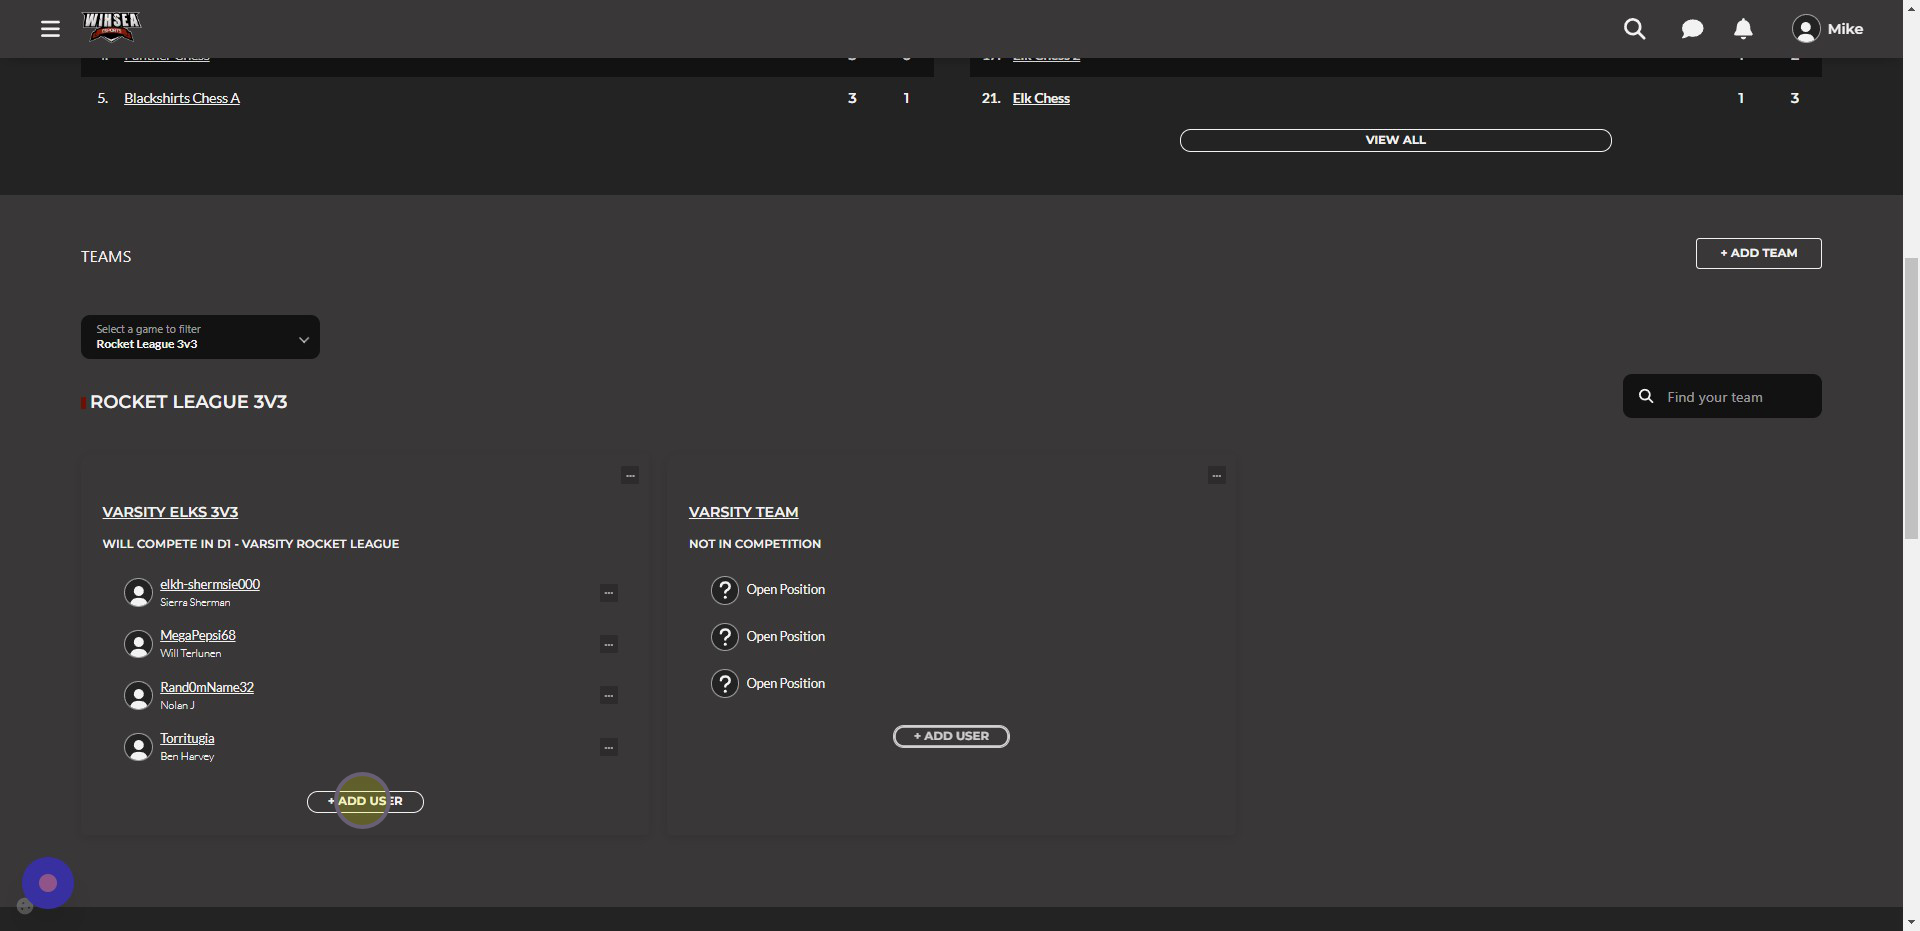The width and height of the screenshot is (1920, 931).
Task: Open options menu for Varsity Elks 3v3 card
Action: point(630,475)
